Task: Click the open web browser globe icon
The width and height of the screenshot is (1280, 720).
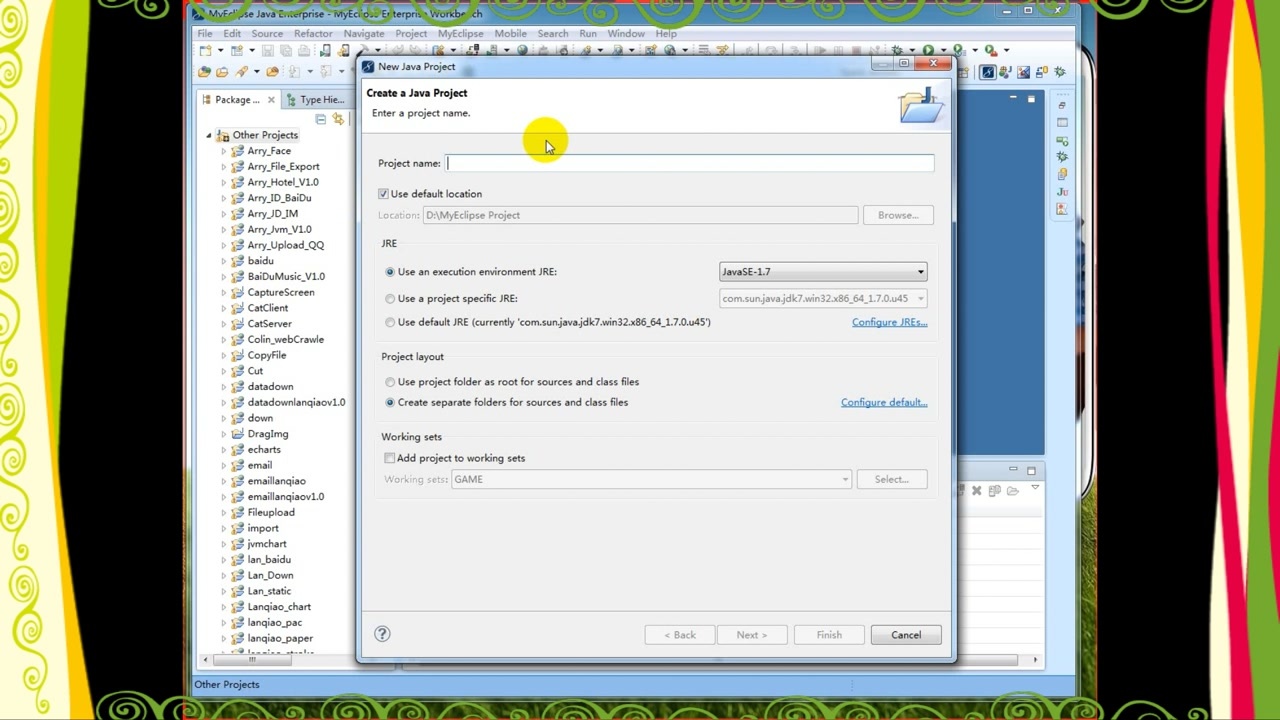Action: (522, 50)
